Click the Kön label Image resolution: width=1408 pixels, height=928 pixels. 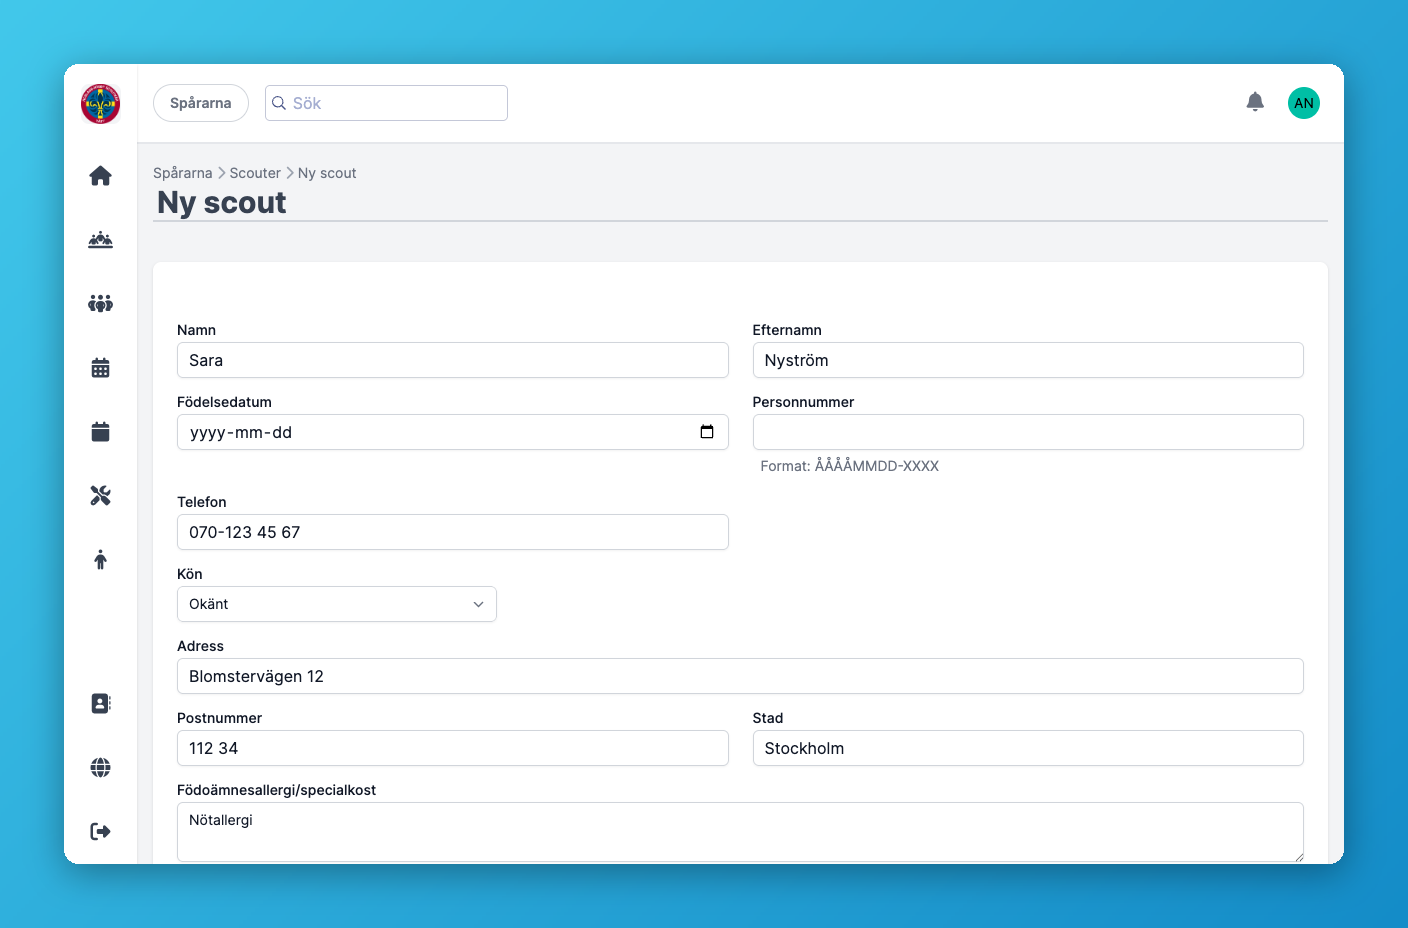click(190, 574)
